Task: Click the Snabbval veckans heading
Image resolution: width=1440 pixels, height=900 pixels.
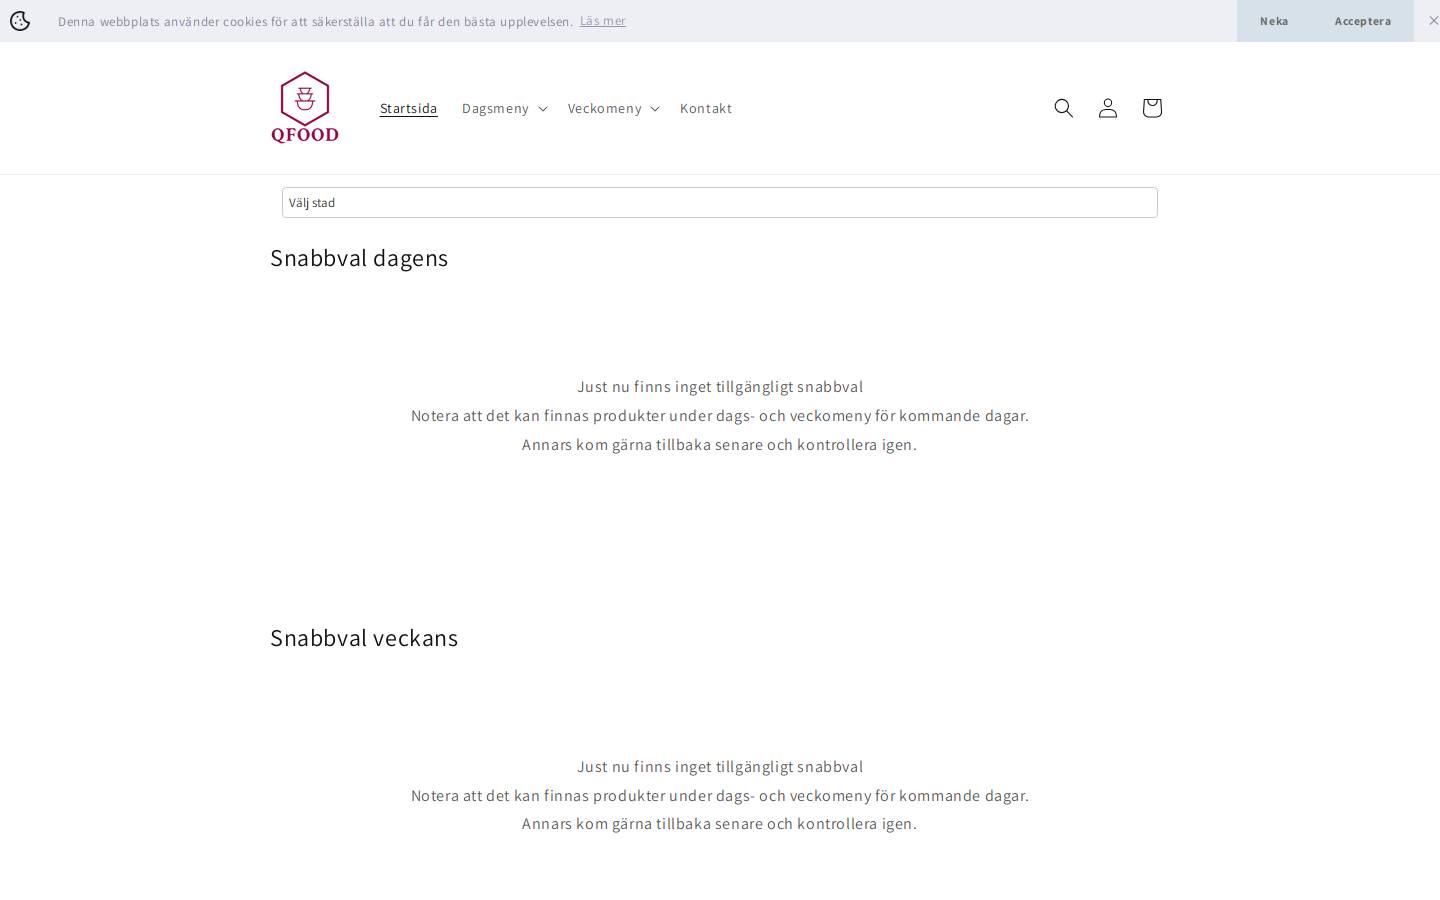Action: pos(364,638)
